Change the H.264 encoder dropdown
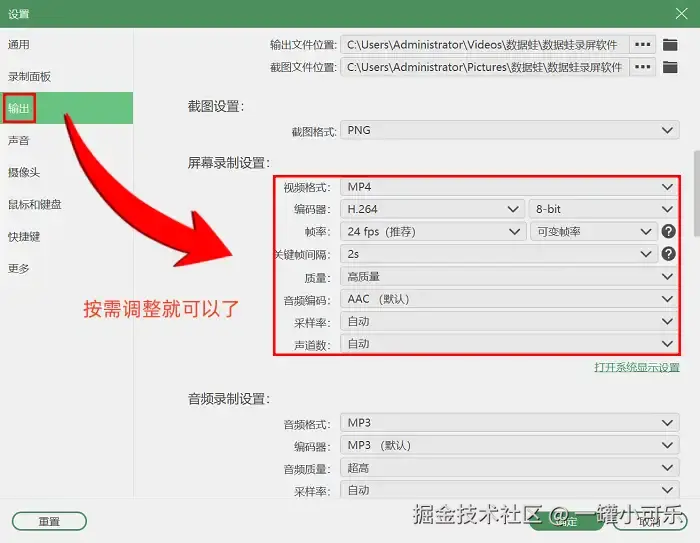 tap(433, 209)
